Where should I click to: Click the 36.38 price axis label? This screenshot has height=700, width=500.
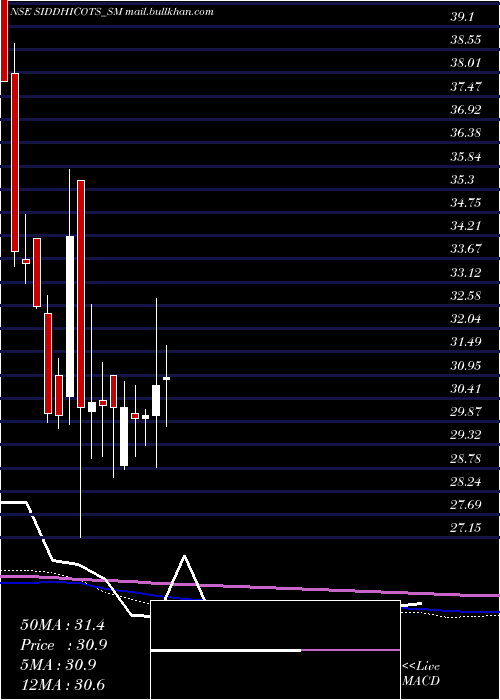(x=466, y=133)
